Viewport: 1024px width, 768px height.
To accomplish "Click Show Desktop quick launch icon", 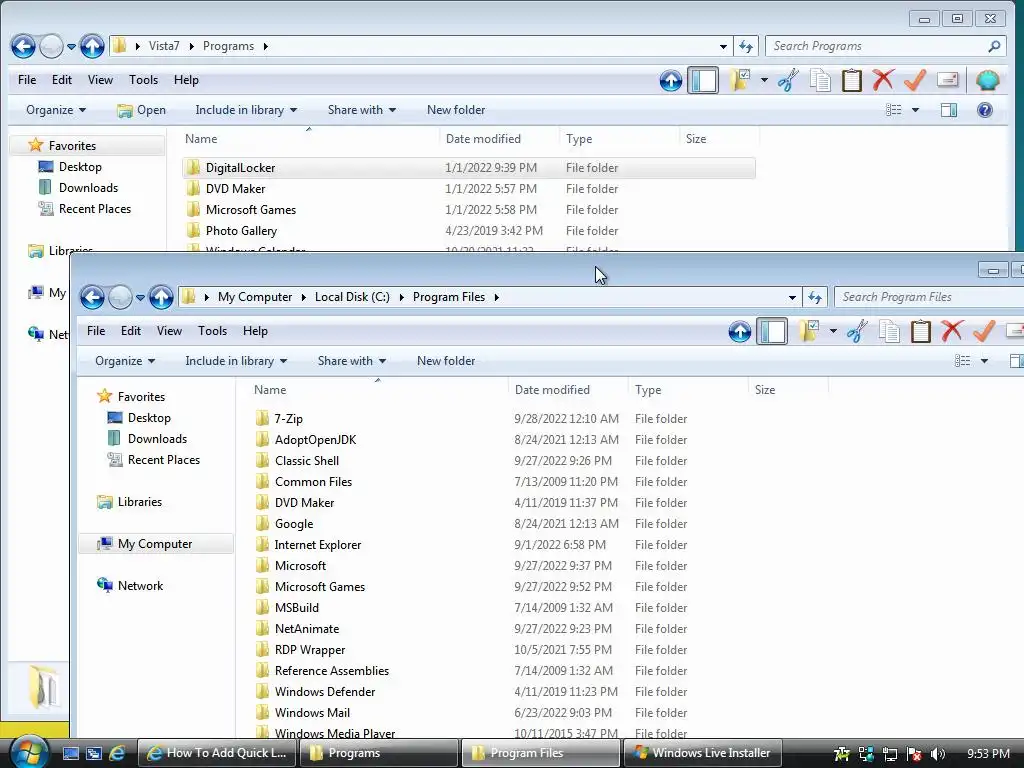I will 71,753.
